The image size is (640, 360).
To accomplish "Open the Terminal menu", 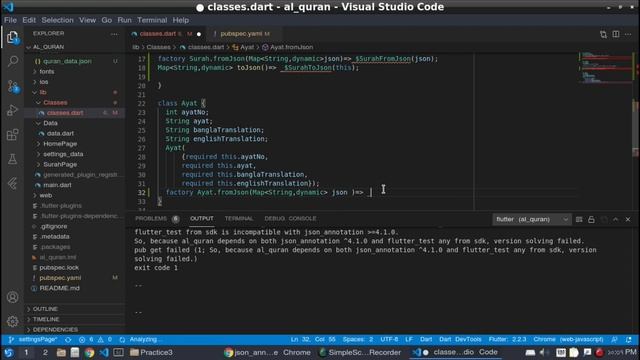I will tap(152, 20).
